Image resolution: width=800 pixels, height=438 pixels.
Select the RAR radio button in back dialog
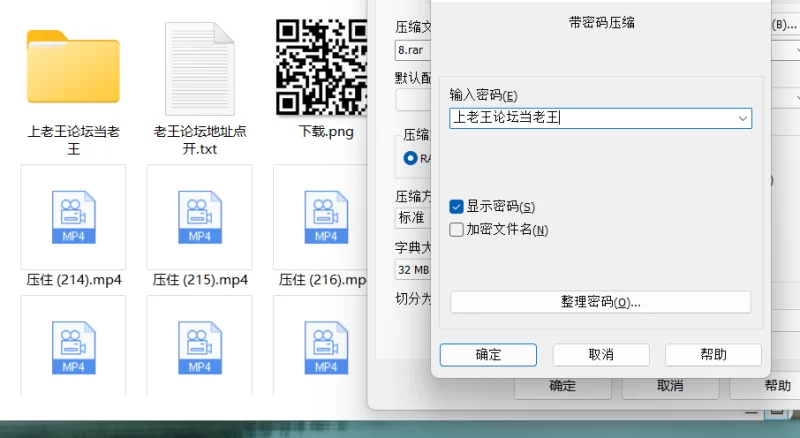410,158
